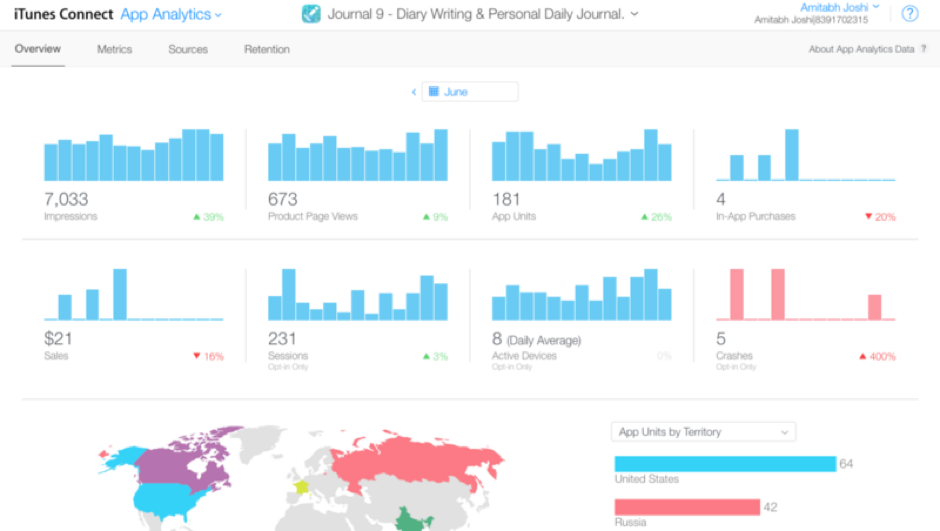Click the 181 app units value
Image resolution: width=940 pixels, height=531 pixels.
pyautogui.click(x=506, y=199)
